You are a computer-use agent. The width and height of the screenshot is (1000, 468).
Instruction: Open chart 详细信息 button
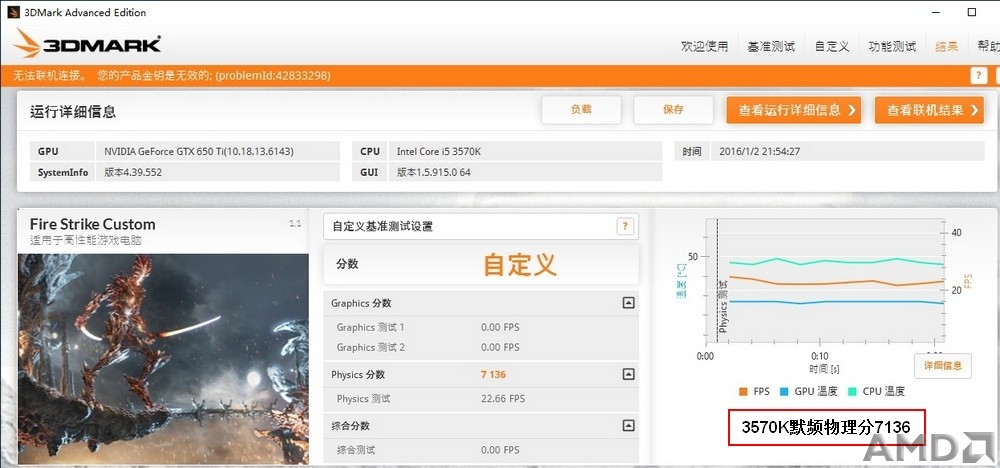coord(943,366)
